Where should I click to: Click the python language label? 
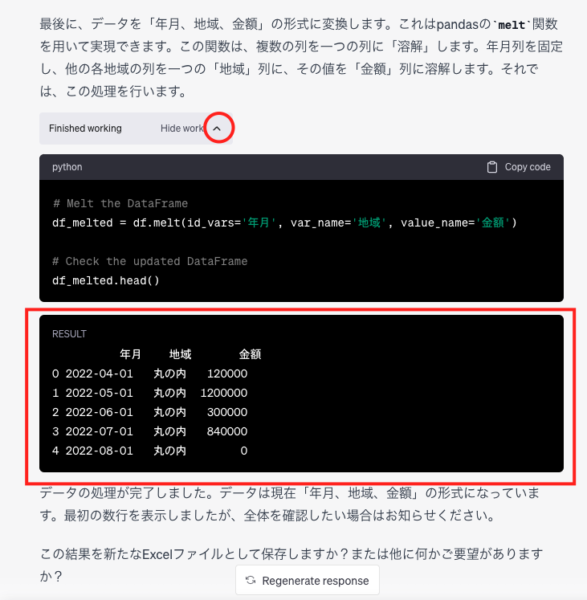67,167
